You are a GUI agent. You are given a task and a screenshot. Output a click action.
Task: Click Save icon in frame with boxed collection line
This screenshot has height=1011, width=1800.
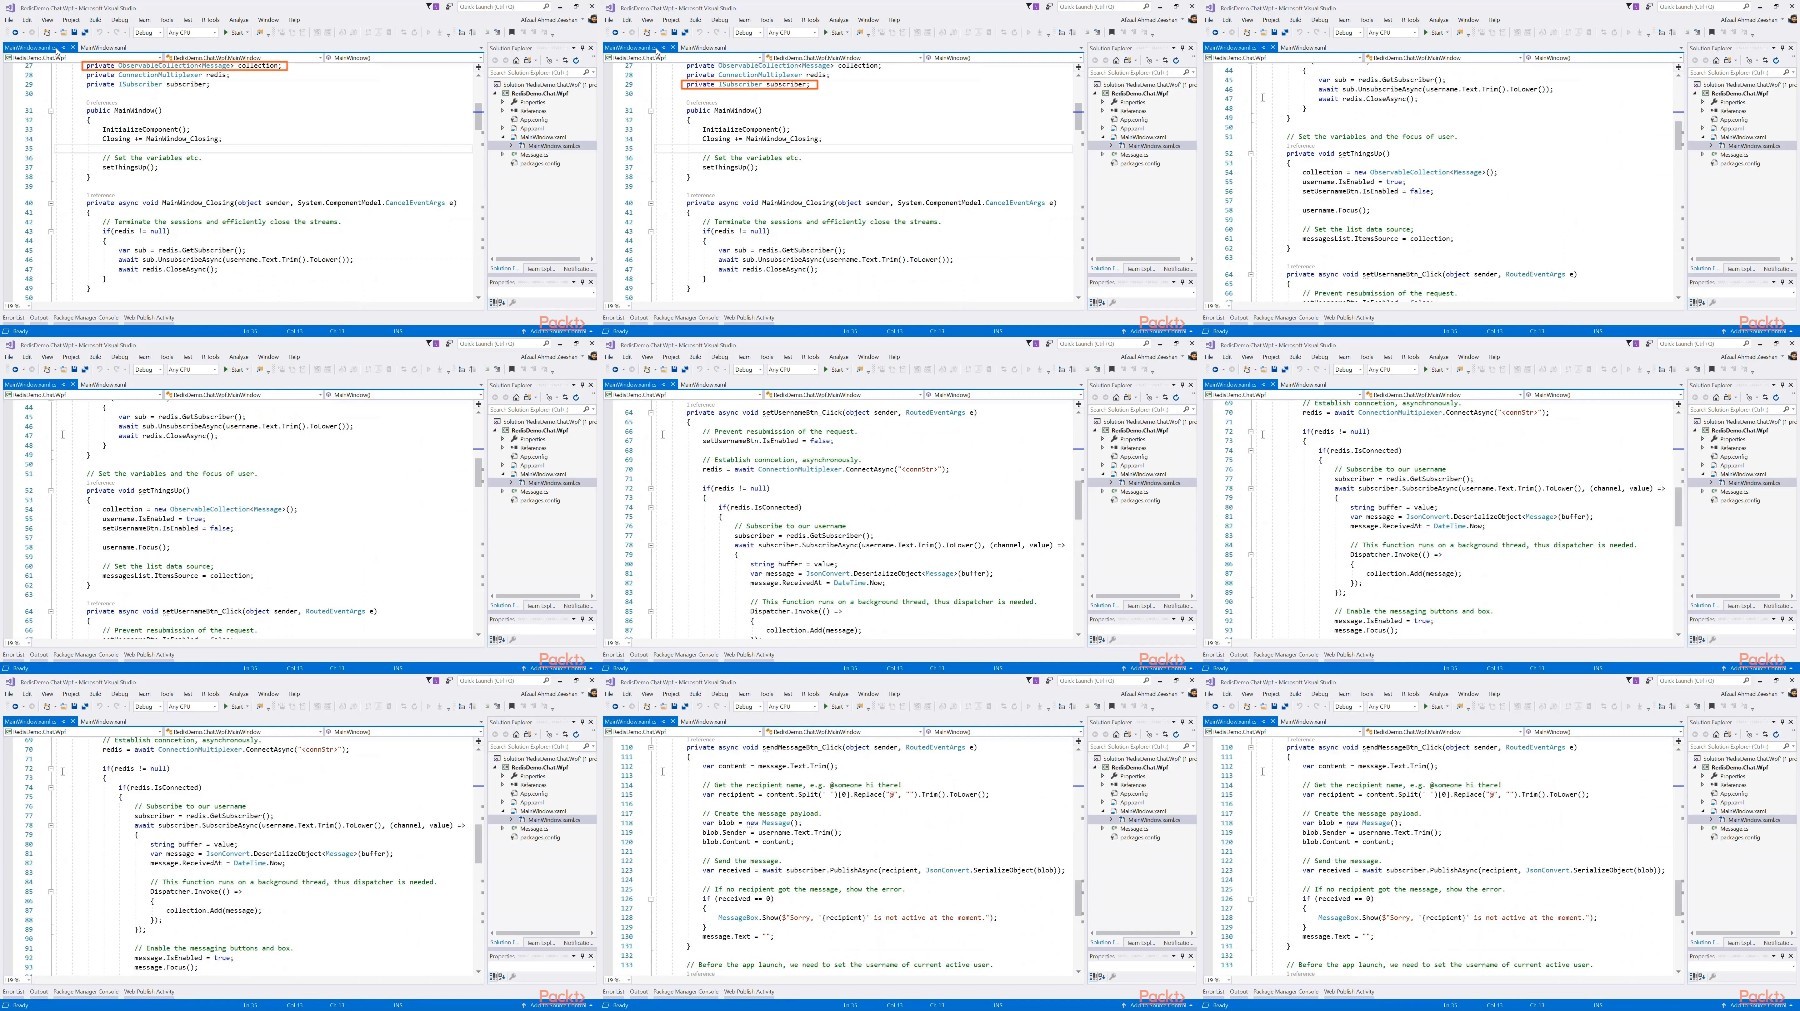coord(74,32)
